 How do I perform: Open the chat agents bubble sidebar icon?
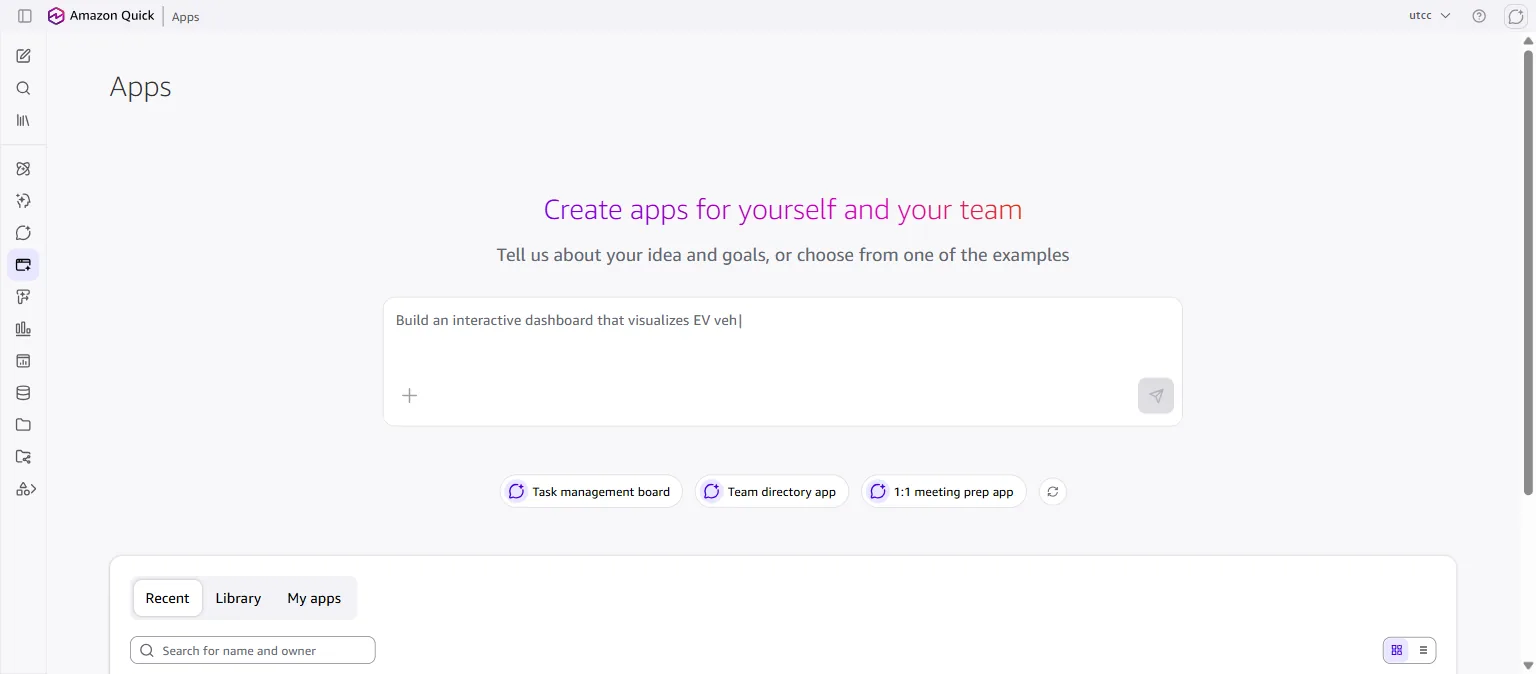pyautogui.click(x=23, y=233)
